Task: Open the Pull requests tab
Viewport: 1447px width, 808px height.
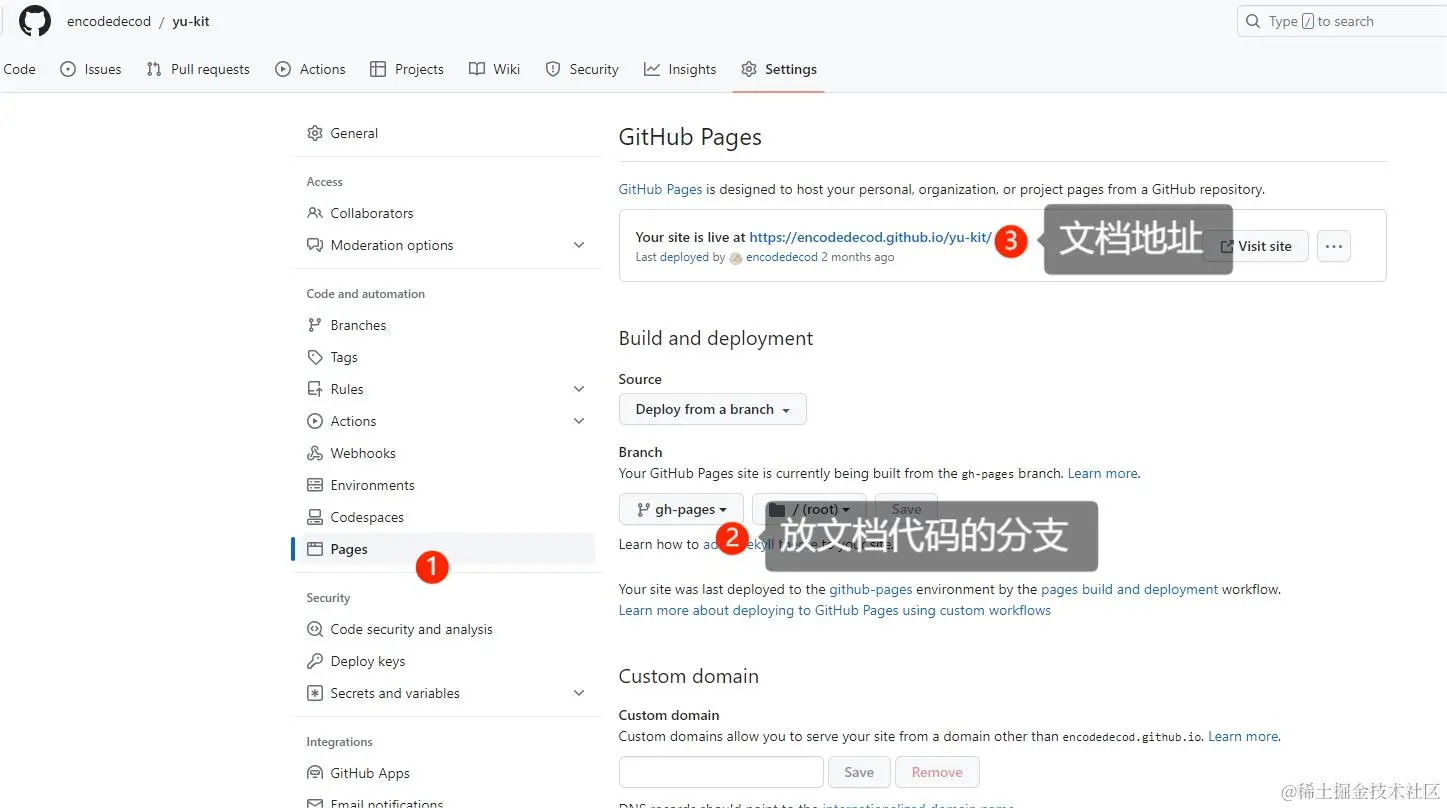Action: [x=198, y=69]
